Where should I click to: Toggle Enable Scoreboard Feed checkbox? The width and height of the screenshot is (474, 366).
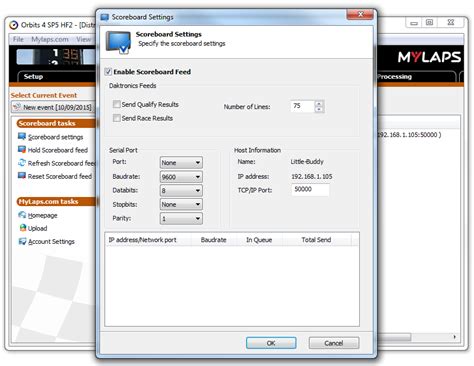point(108,72)
